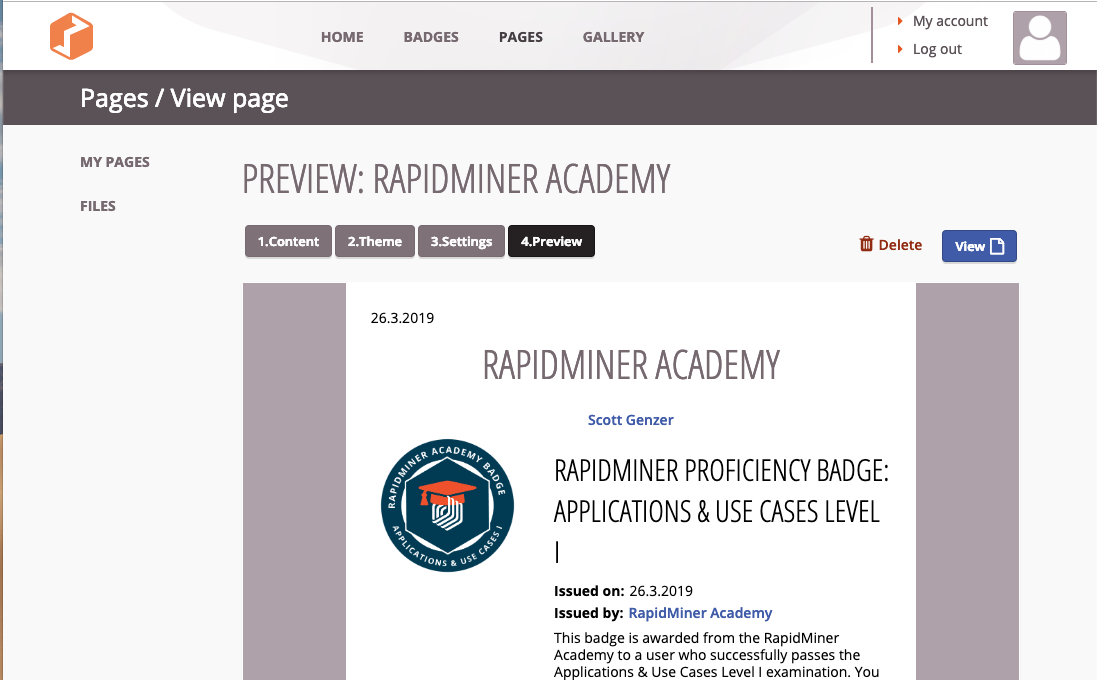Open My account link
The height and width of the screenshot is (680, 1097).
coord(950,21)
